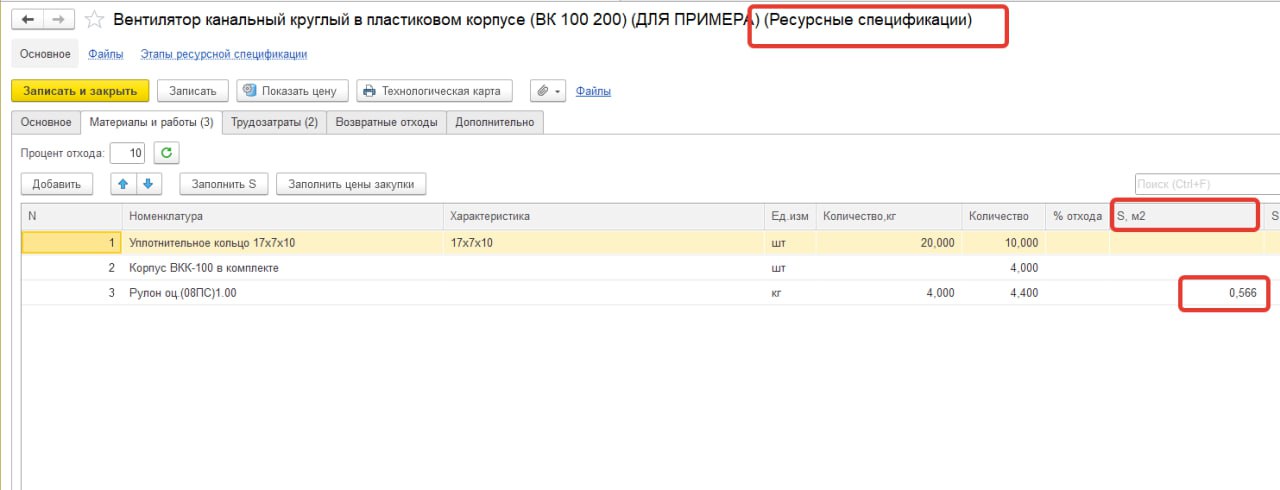Sort by the N column header
The image size is (1280, 490).
72,216
